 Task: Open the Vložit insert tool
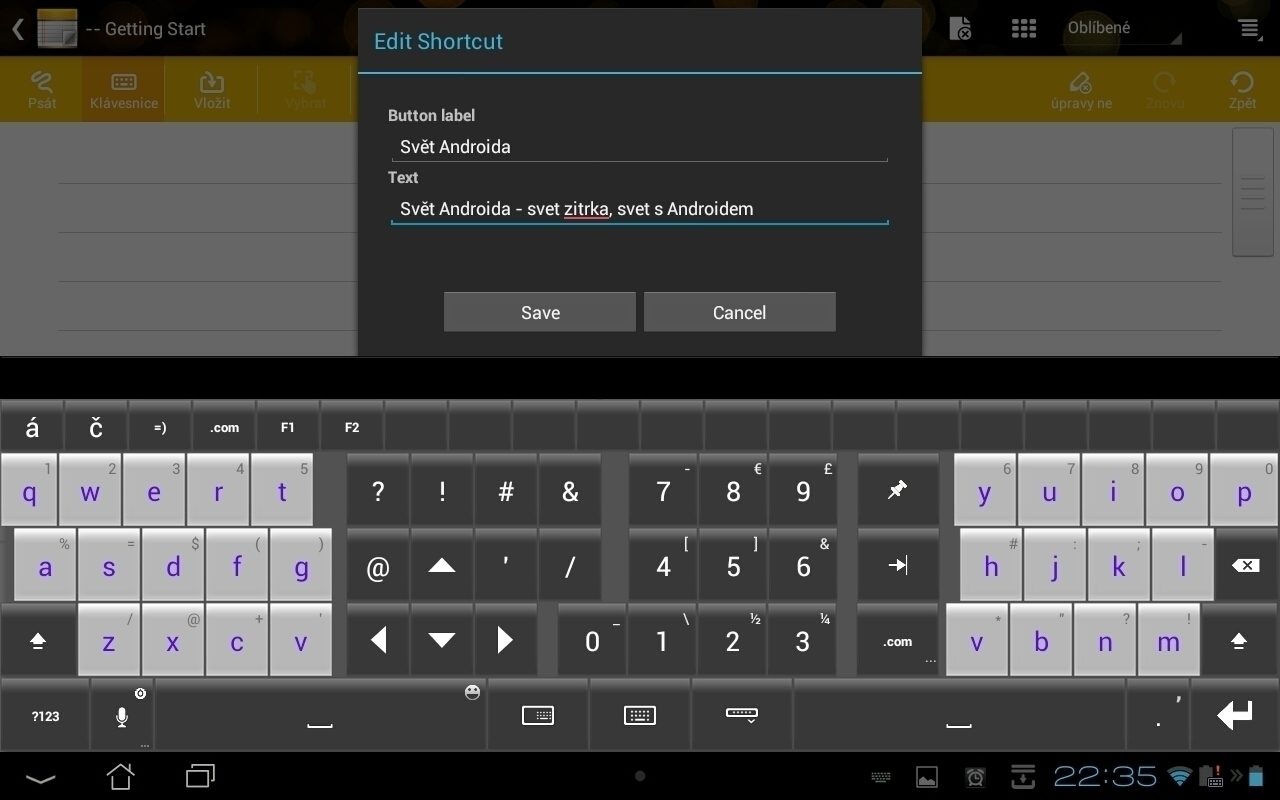[x=211, y=89]
